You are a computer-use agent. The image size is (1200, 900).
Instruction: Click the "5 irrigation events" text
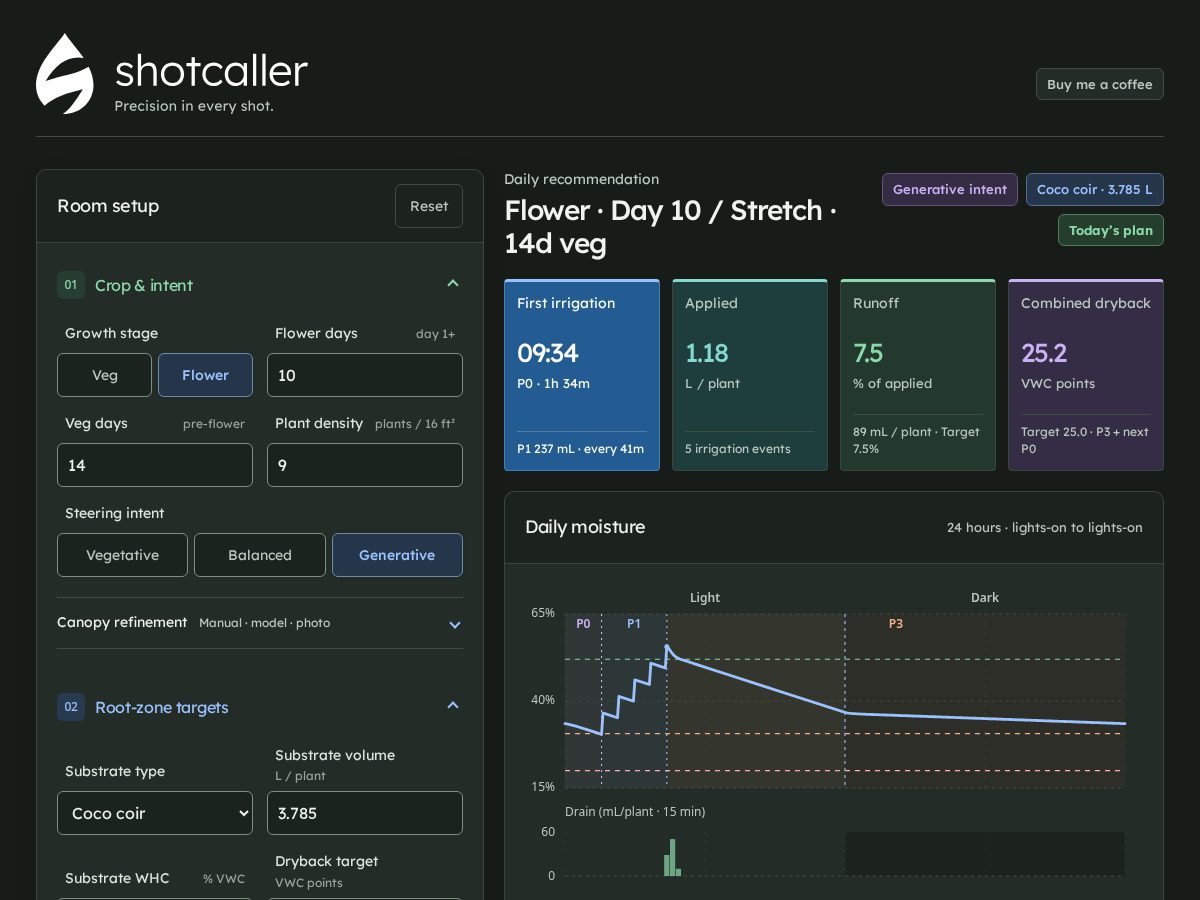[738, 449]
